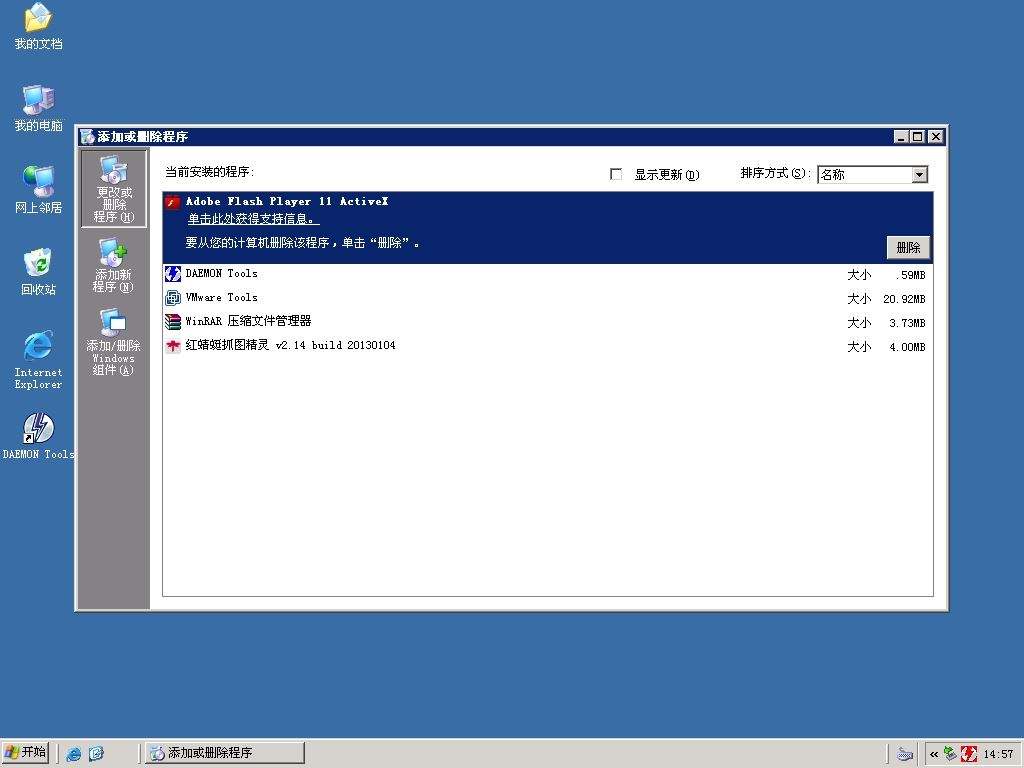
Task: Select the DAEMON Tools row text
Action: [x=221, y=274]
